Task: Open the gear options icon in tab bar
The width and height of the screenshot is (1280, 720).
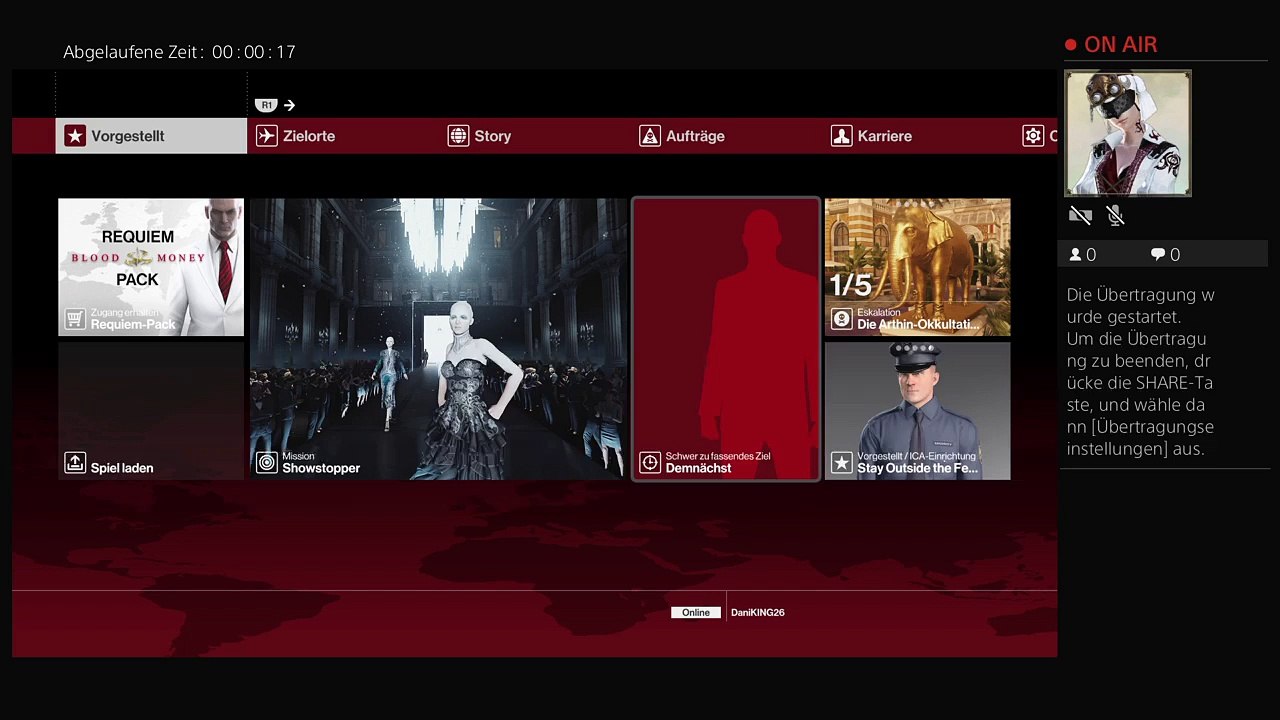Action: [x=1033, y=136]
